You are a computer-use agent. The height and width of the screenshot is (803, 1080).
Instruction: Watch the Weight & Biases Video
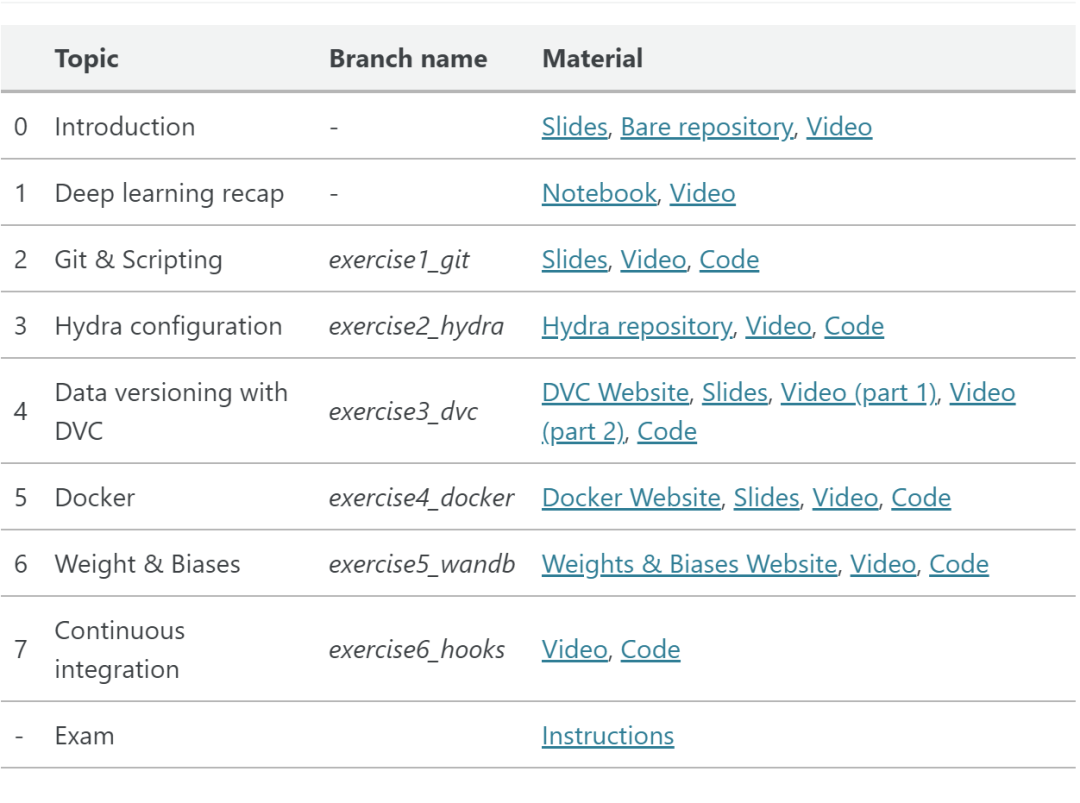pos(883,564)
